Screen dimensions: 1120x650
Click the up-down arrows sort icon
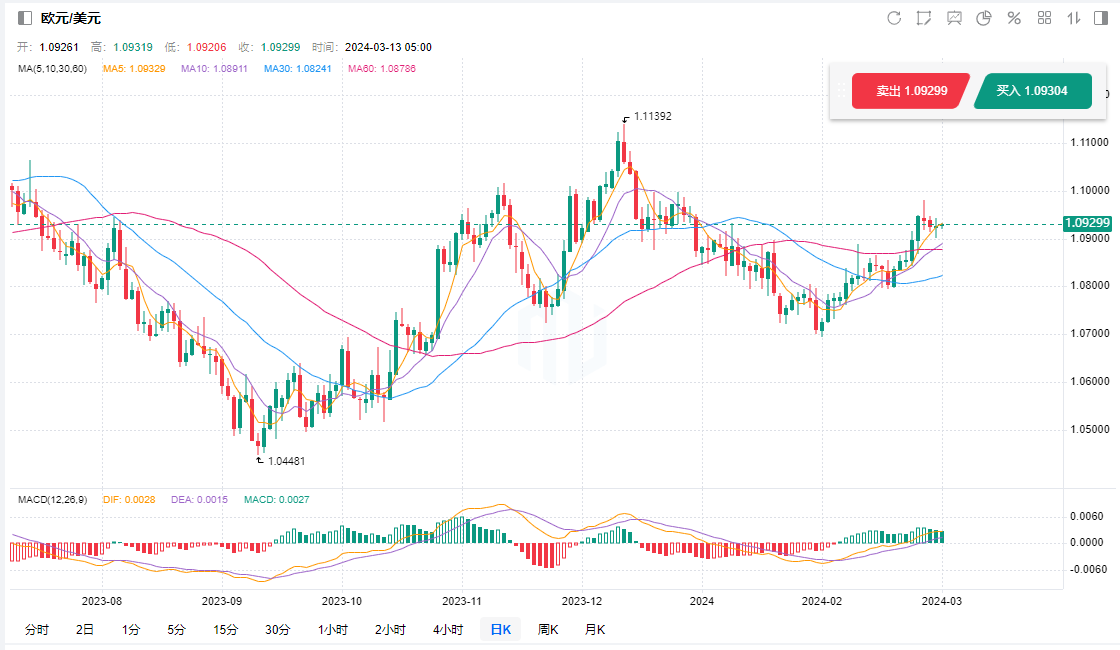pyautogui.click(x=1074, y=18)
